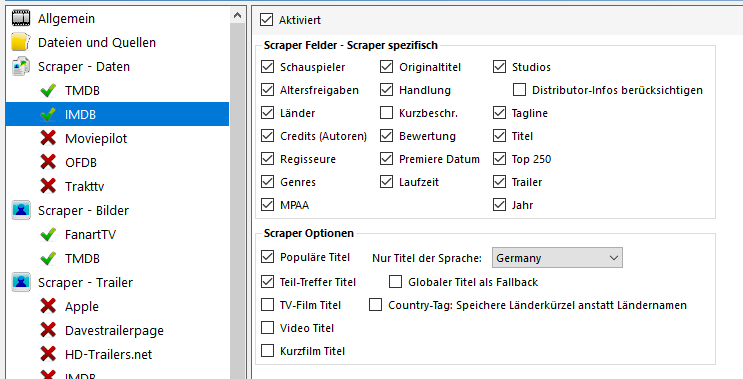Screen dimensions: 743x379
Task: Open OFDB scraper settings
Action: [x=81, y=162]
